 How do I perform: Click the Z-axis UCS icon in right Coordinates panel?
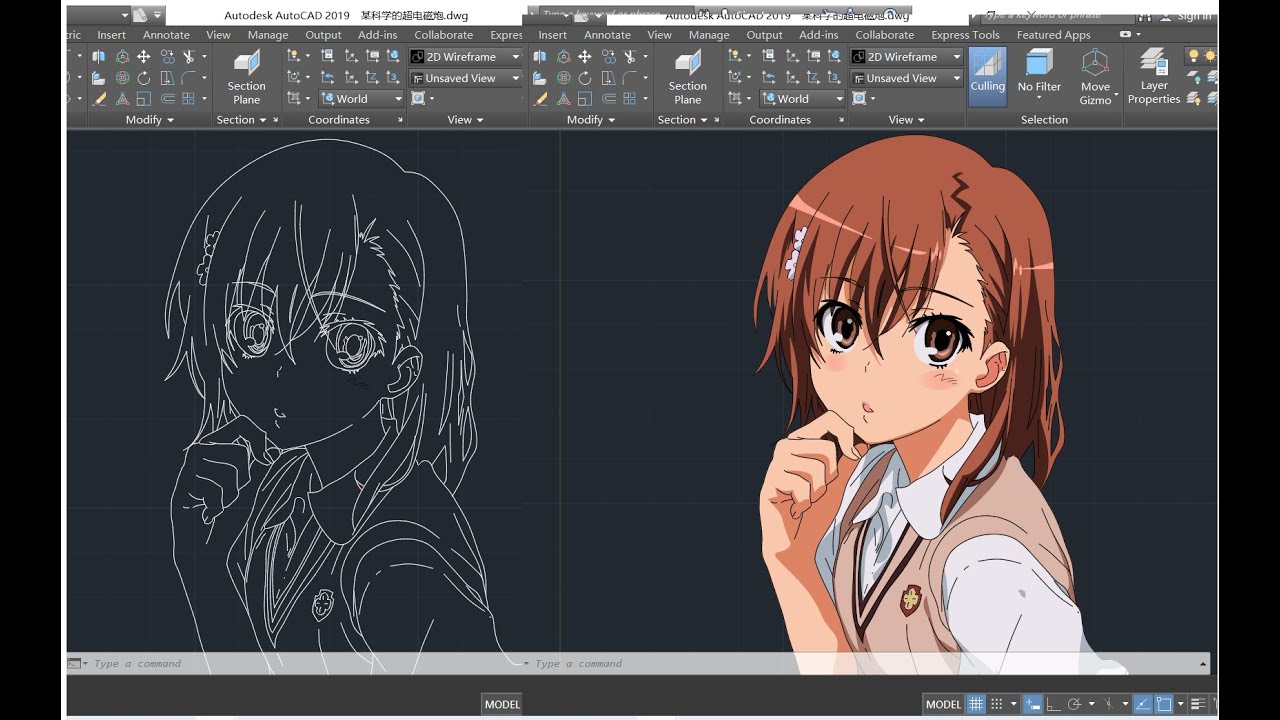click(812, 77)
